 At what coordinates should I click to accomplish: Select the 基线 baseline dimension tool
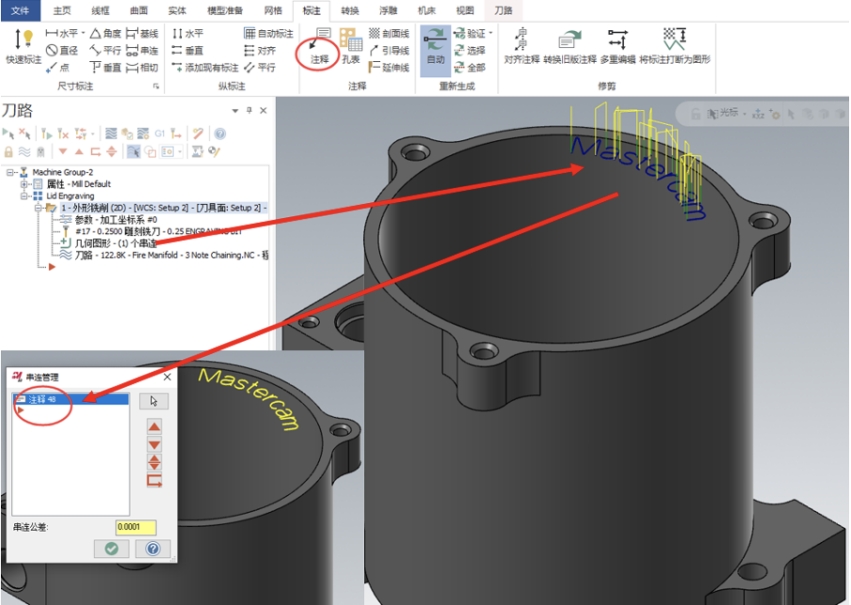pyautogui.click(x=142, y=34)
